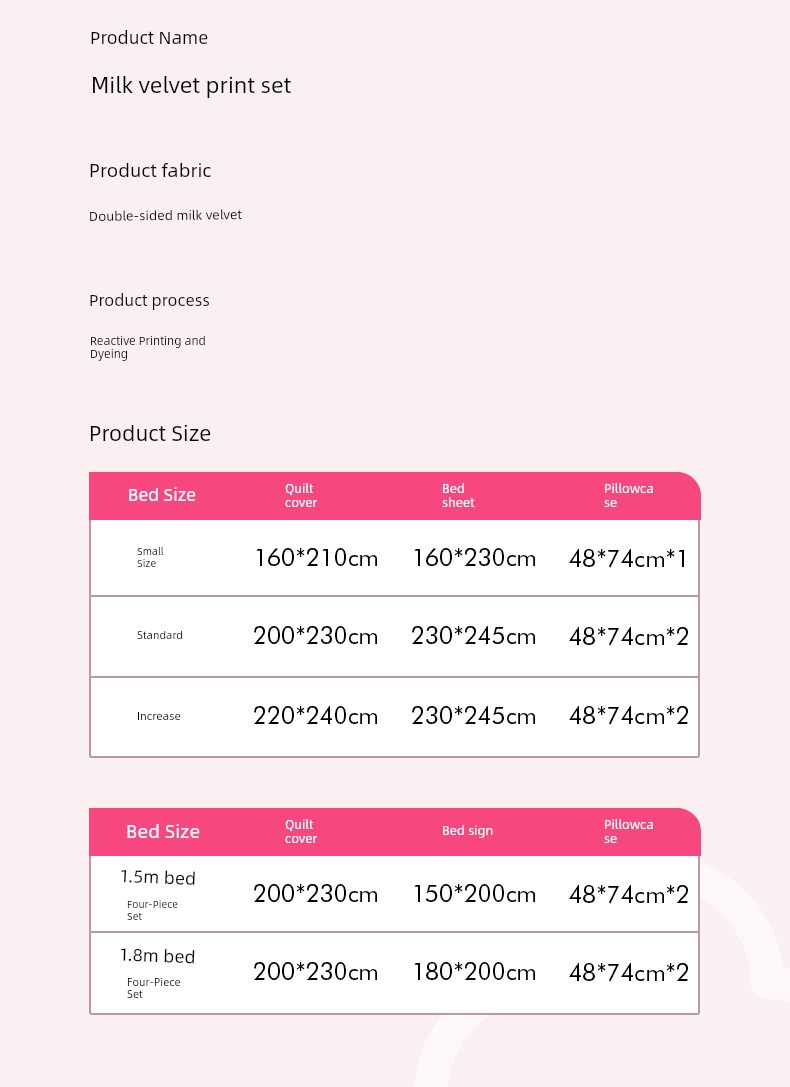790x1087 pixels.
Task: Click the 150*200cm bed sign cell
Action: 474,894
